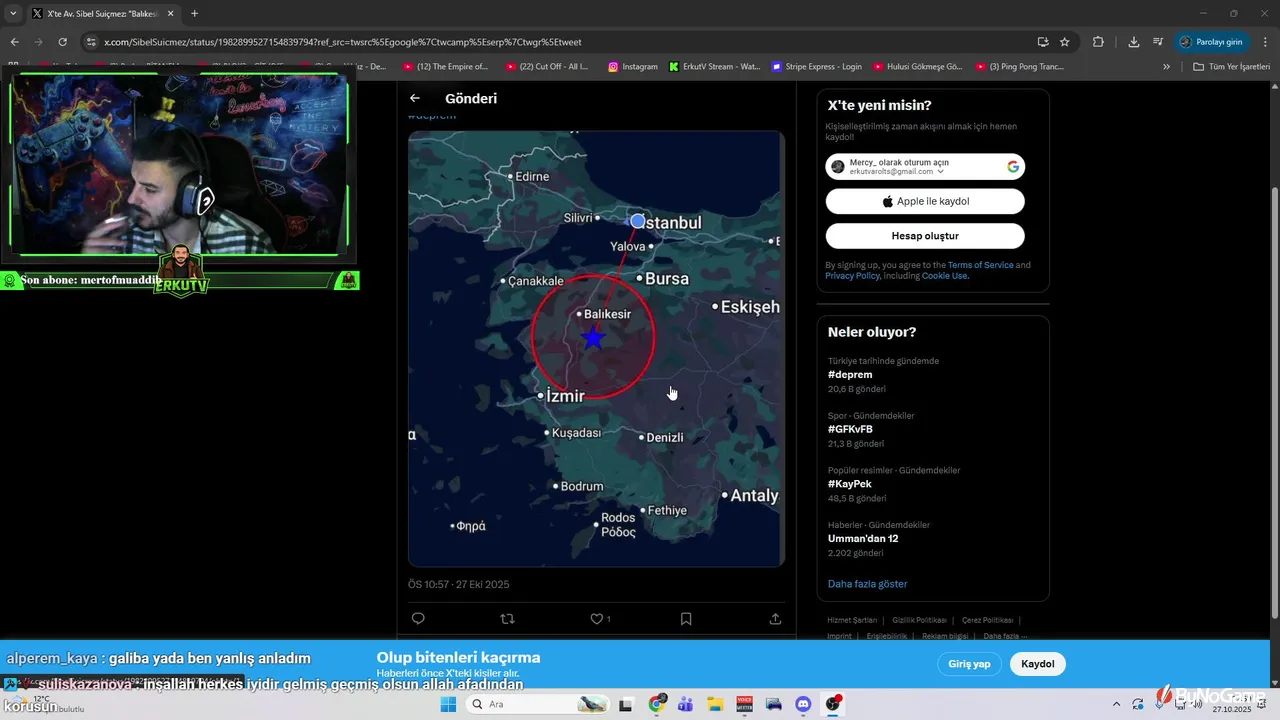Bookmark this page with the star icon
Viewport: 1280px width, 720px height.
[1065, 42]
